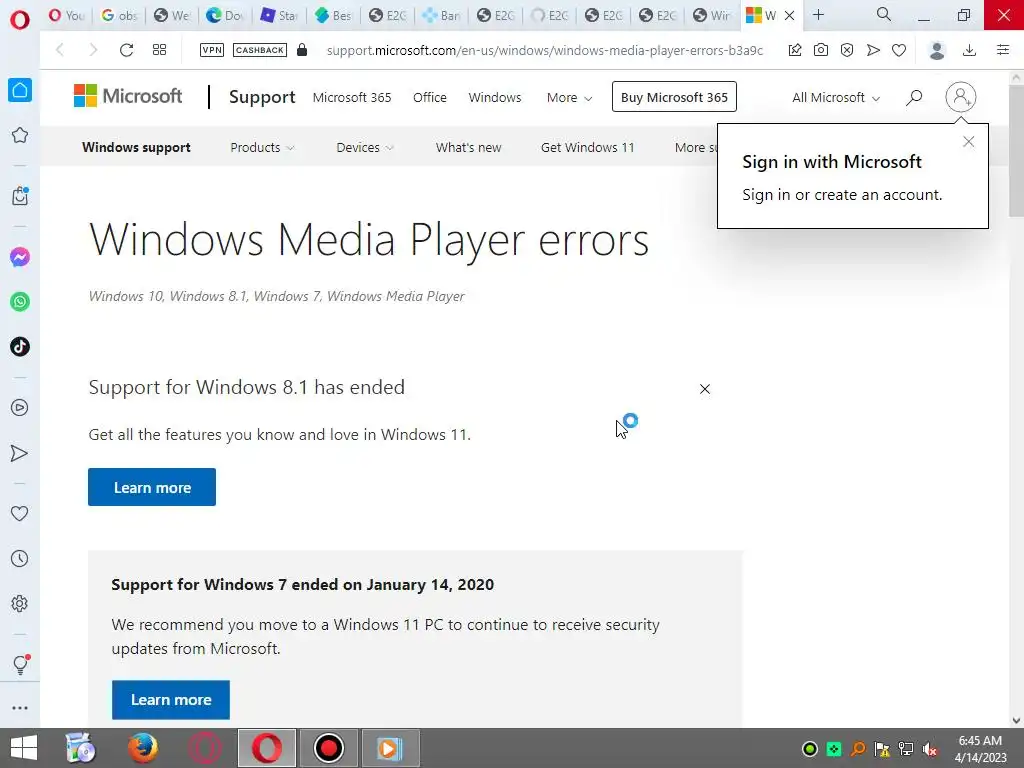Launch WhatsApp from the sidebar
The height and width of the screenshot is (768, 1024).
[20, 302]
